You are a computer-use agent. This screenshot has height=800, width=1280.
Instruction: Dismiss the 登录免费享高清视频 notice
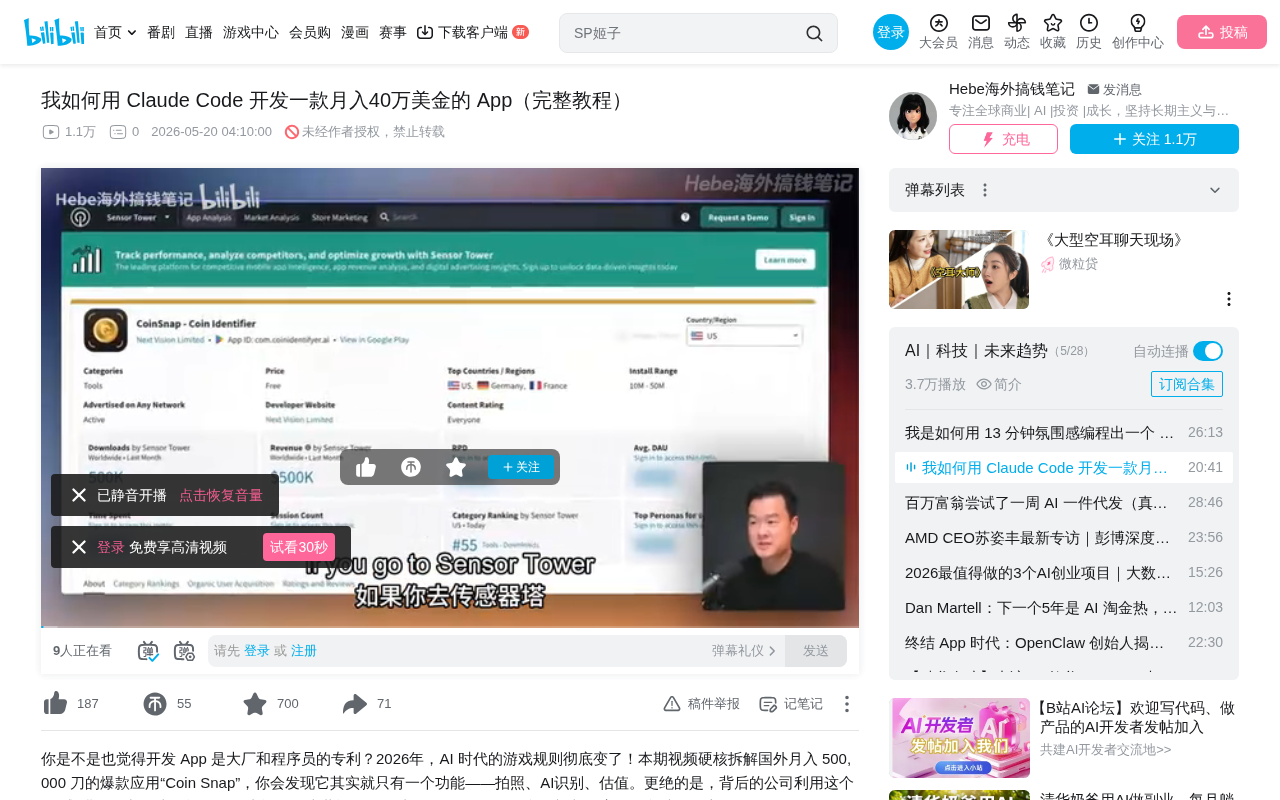pos(79,547)
